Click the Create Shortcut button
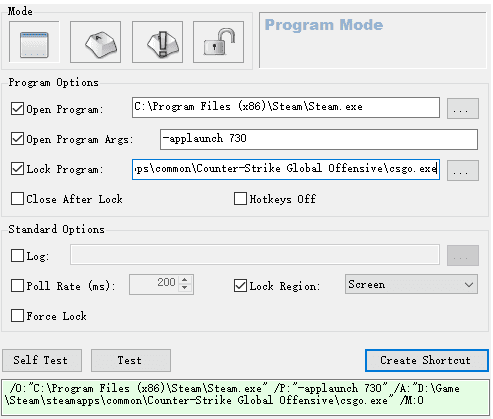Image resolution: width=493 pixels, height=419 pixels. pyautogui.click(x=427, y=360)
